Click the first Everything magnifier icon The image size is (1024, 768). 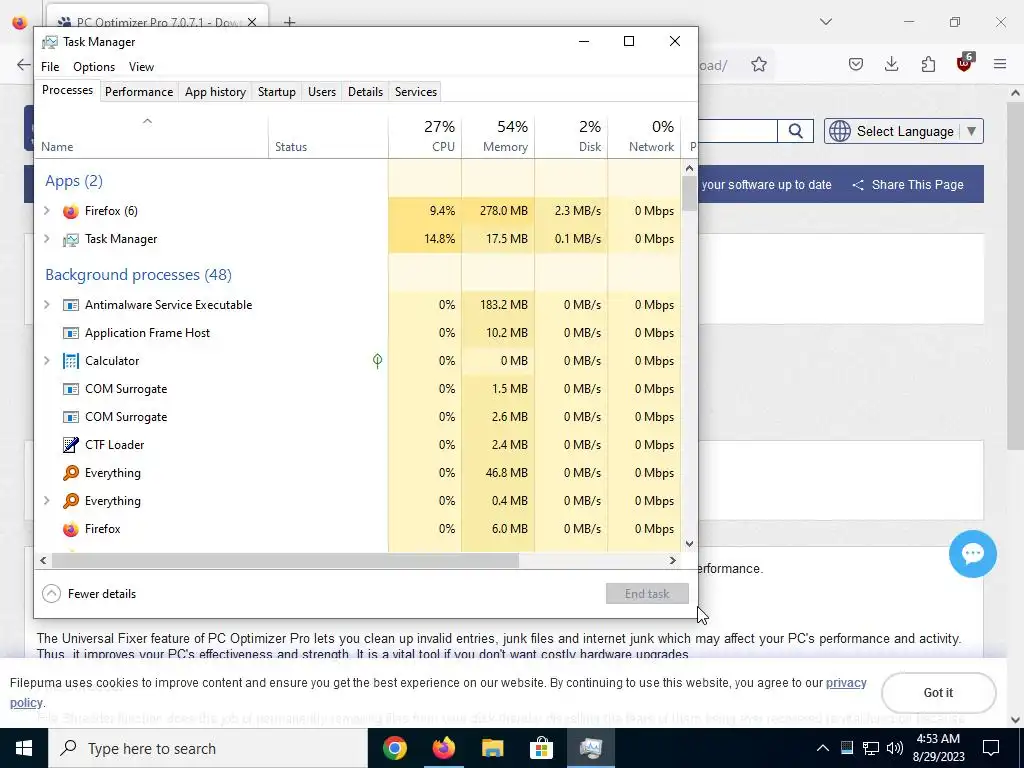tap(71, 473)
